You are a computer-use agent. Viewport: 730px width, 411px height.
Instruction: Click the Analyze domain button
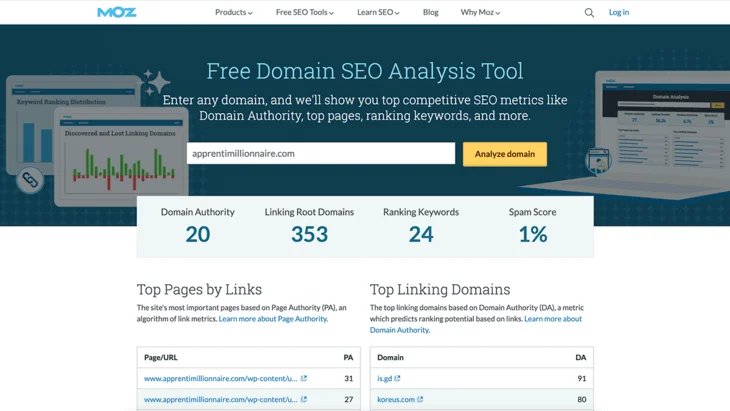click(505, 154)
